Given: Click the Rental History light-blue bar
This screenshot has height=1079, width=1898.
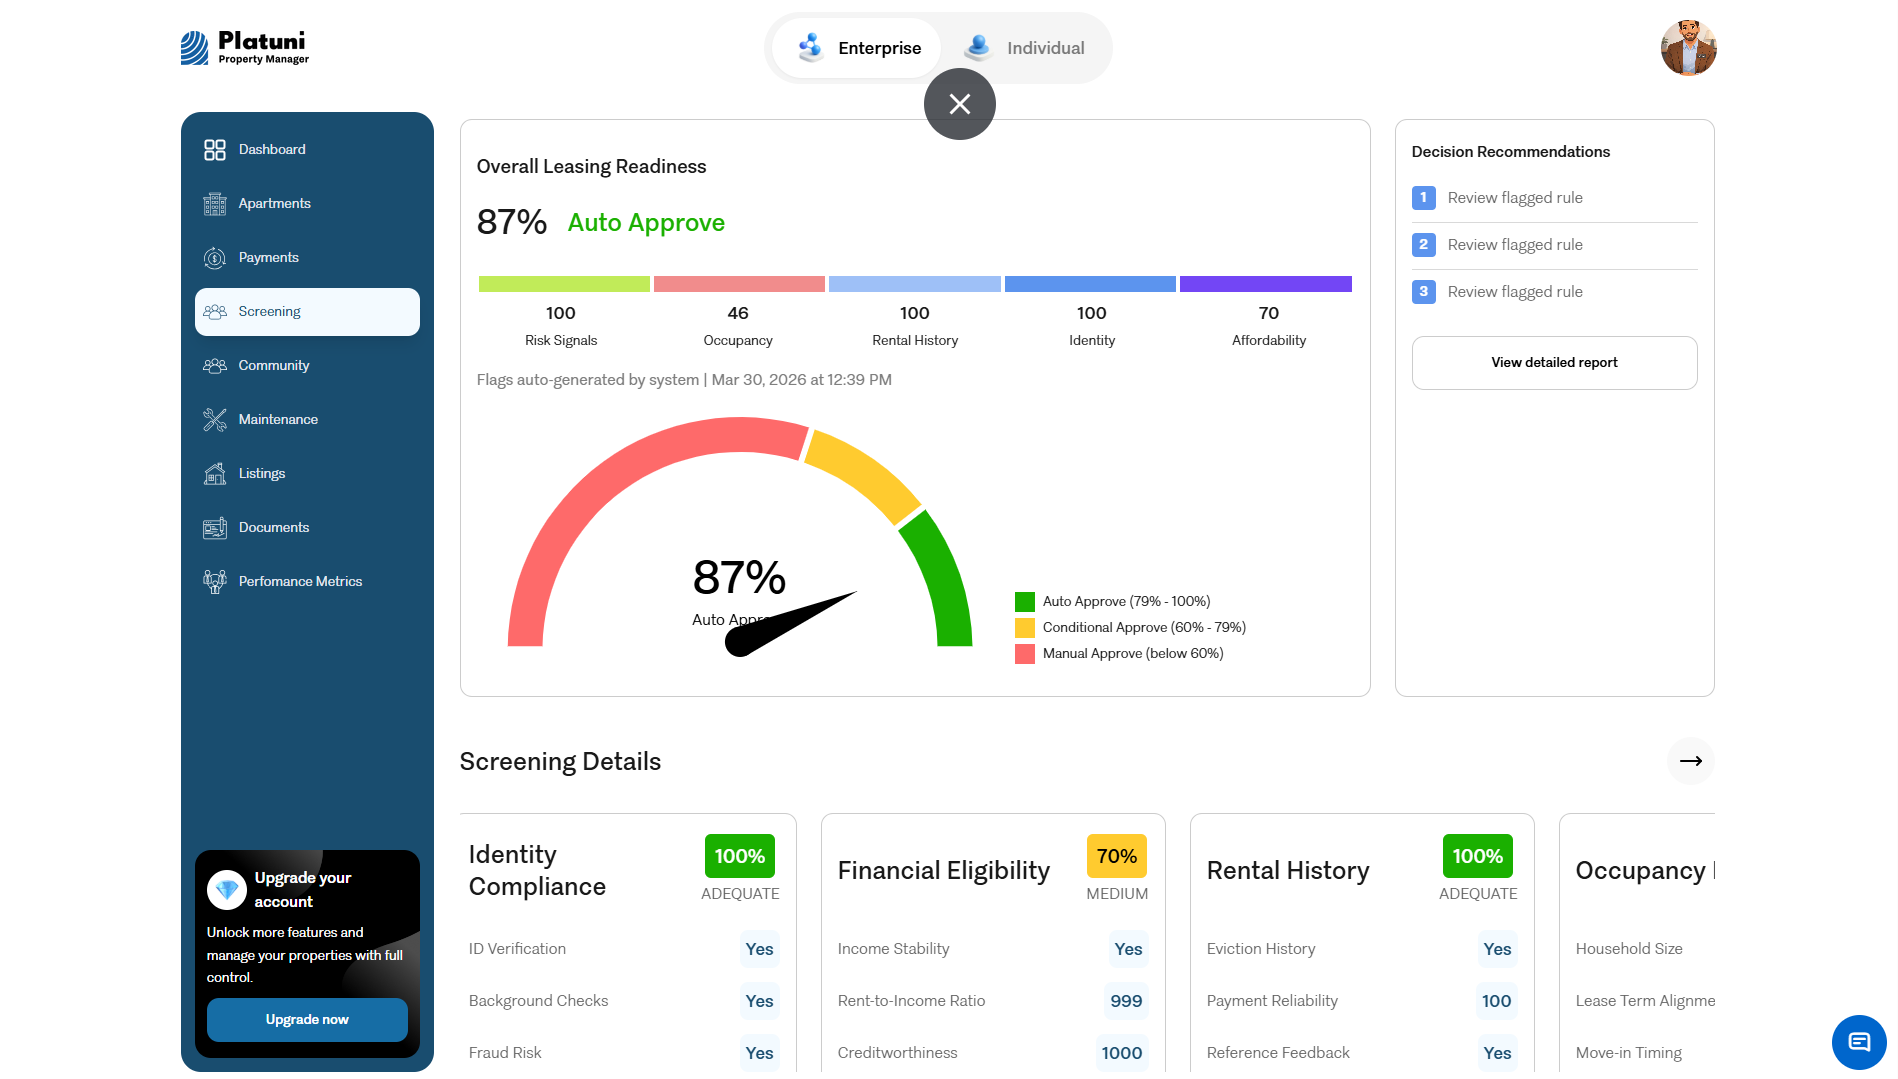Looking at the screenshot, I should [915, 284].
